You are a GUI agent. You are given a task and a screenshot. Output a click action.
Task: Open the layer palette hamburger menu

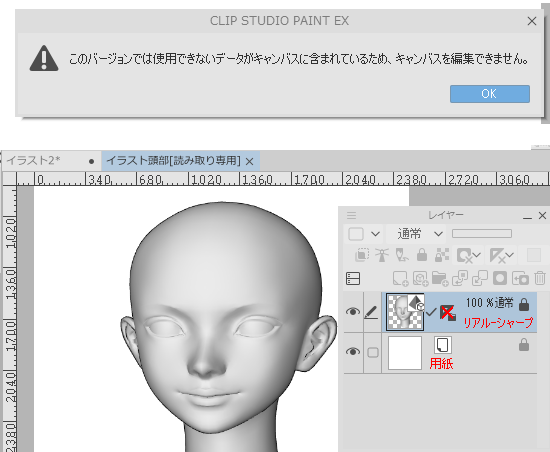coord(351,215)
